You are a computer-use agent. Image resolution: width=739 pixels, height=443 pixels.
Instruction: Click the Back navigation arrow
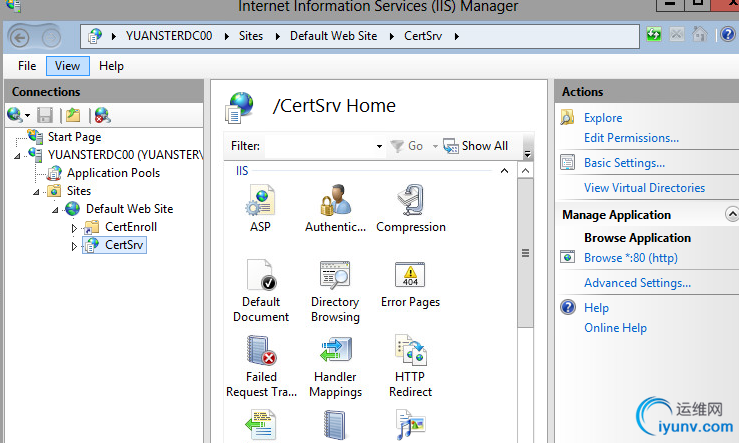pos(19,37)
